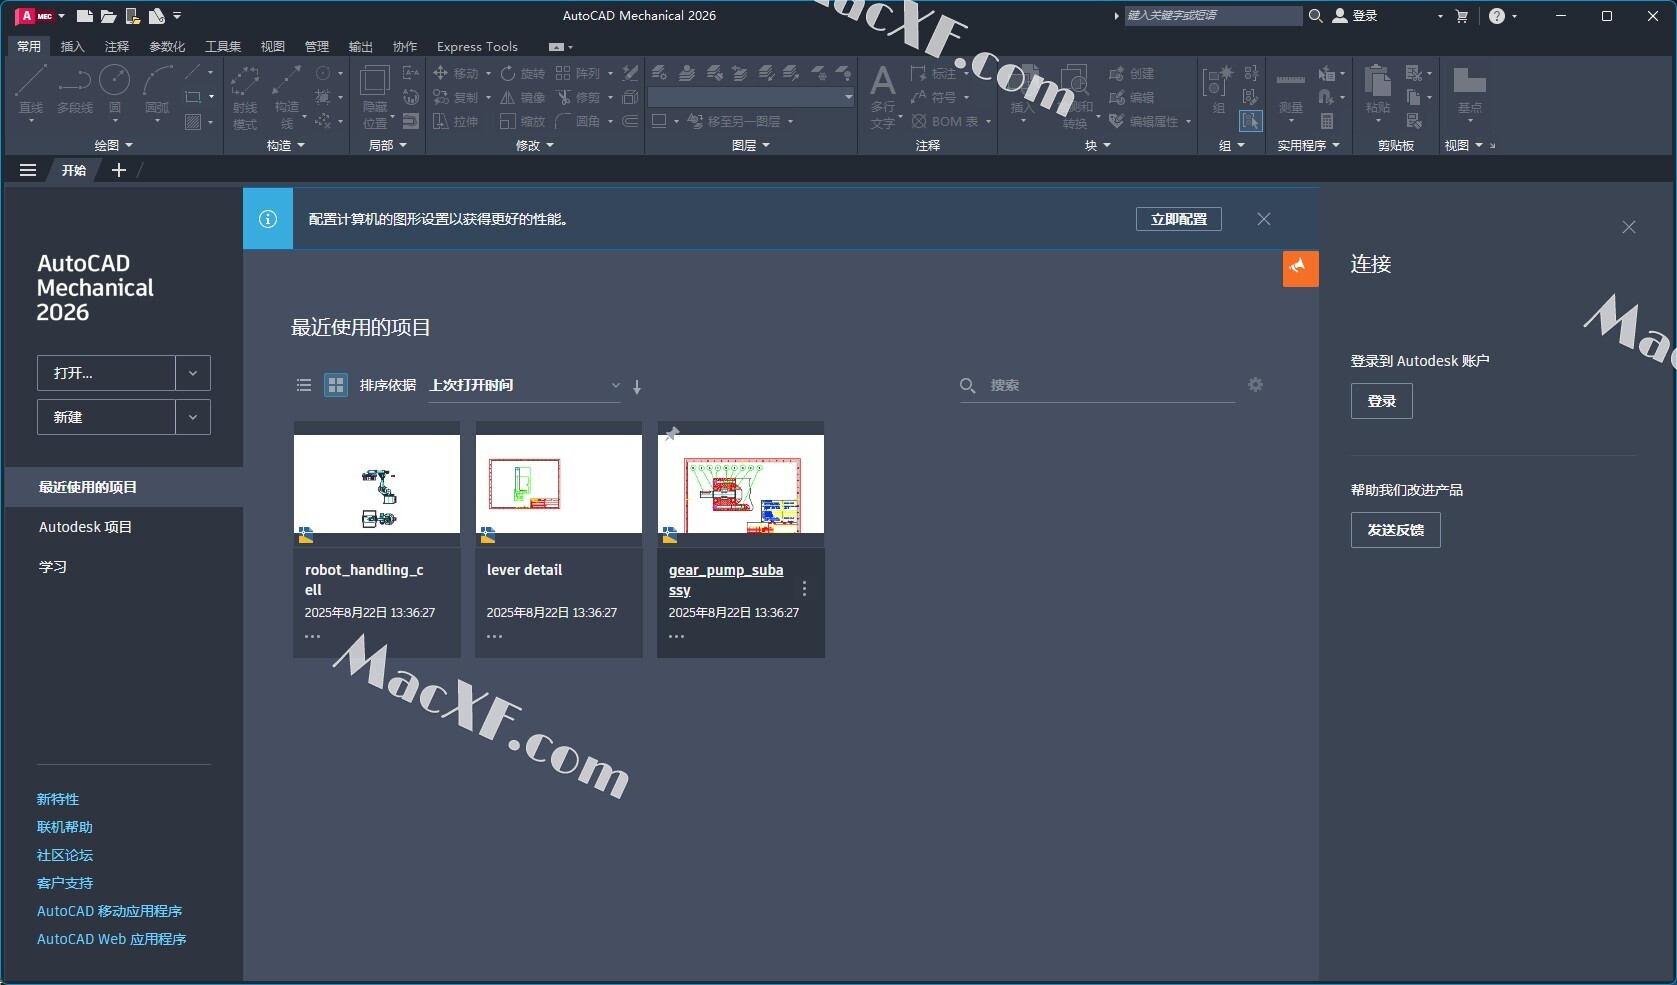This screenshot has height=985, width=1677.
Task: Click the Open folder icon in quick access toolbar
Action: 109,16
